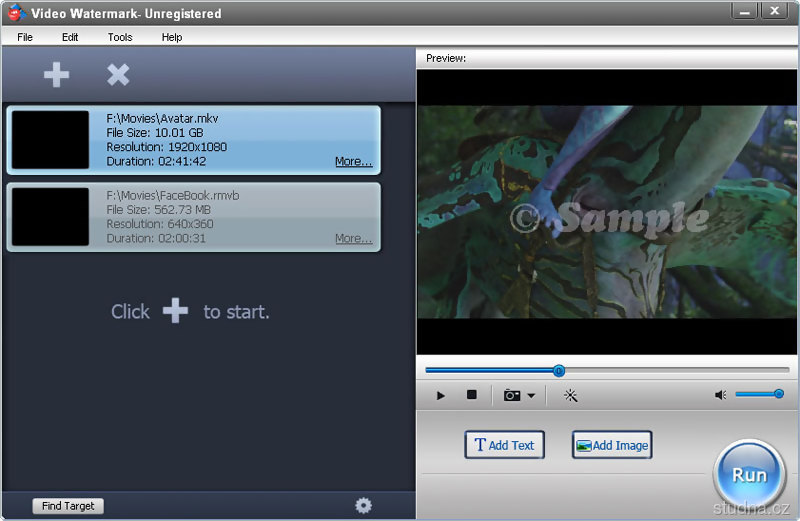Close the Video Watermark window

(774, 11)
